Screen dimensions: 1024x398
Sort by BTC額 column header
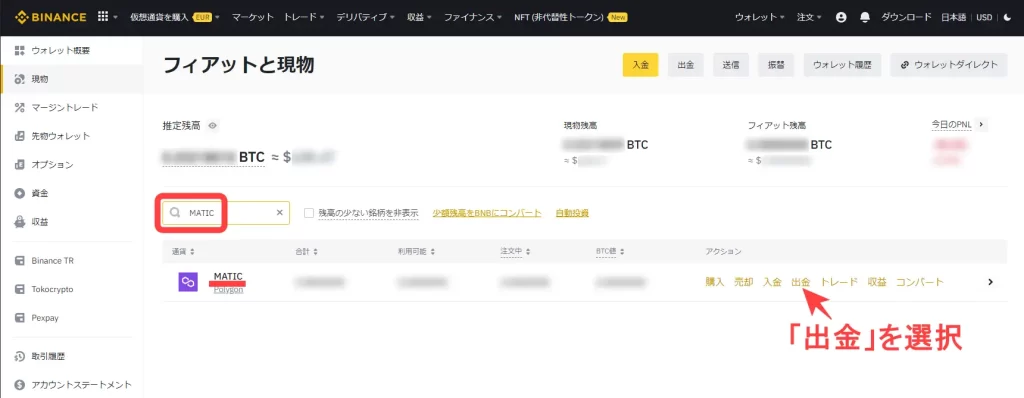click(x=611, y=251)
